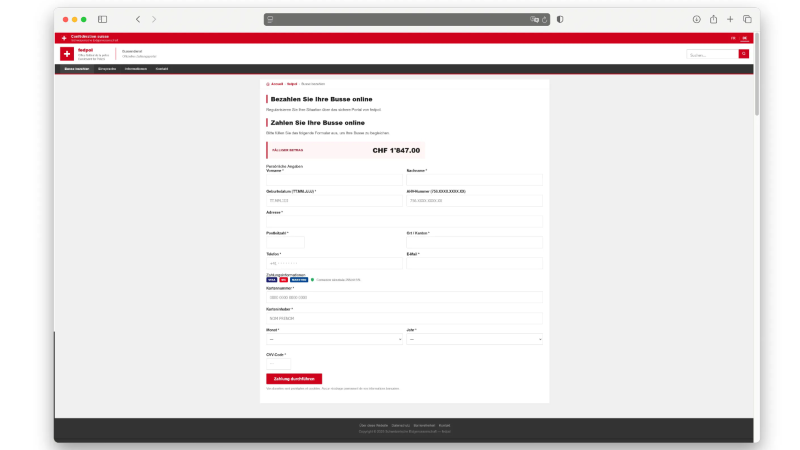The height and width of the screenshot is (450, 800).
Task: Click the reader/page icon left of address bar
Action: [270, 19]
